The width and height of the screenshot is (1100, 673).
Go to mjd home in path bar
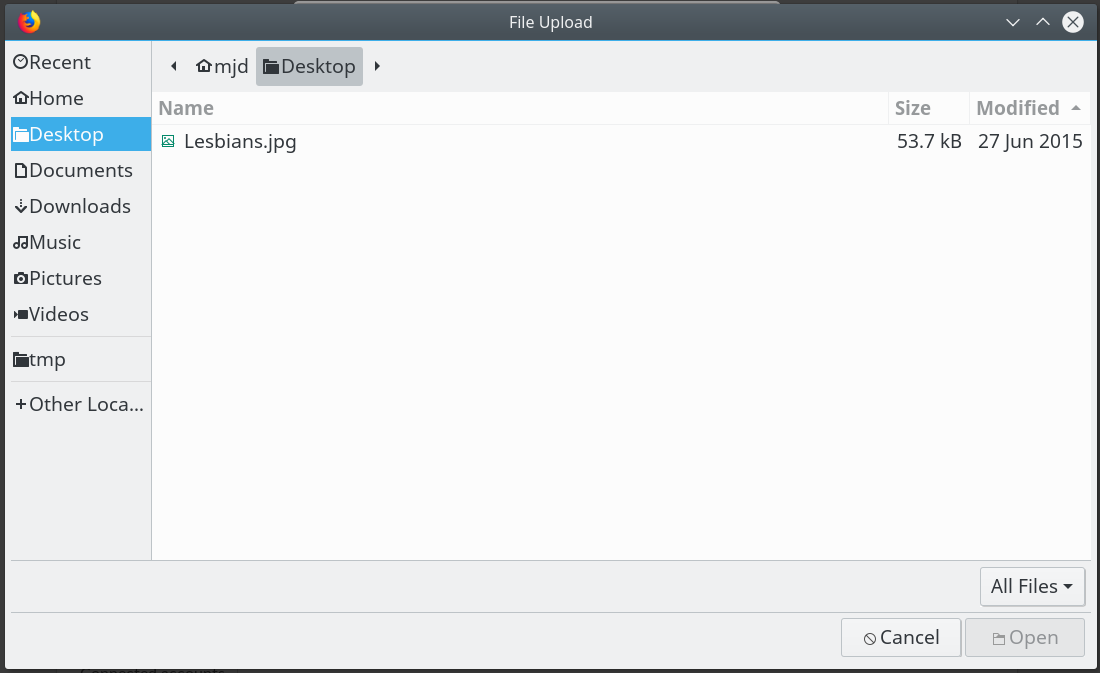pos(222,67)
